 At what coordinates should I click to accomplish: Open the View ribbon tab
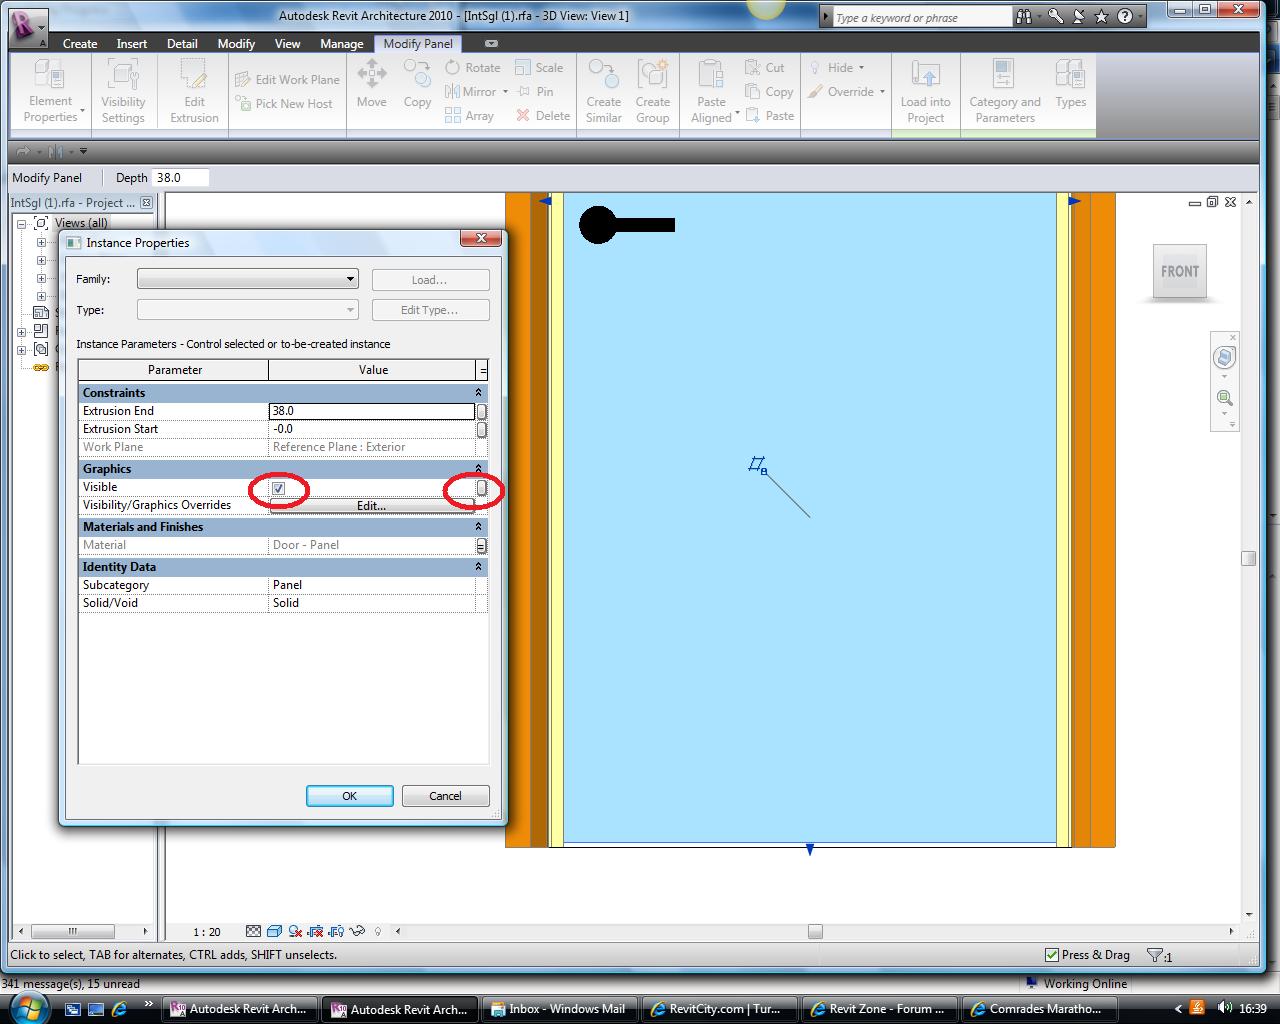click(x=288, y=44)
